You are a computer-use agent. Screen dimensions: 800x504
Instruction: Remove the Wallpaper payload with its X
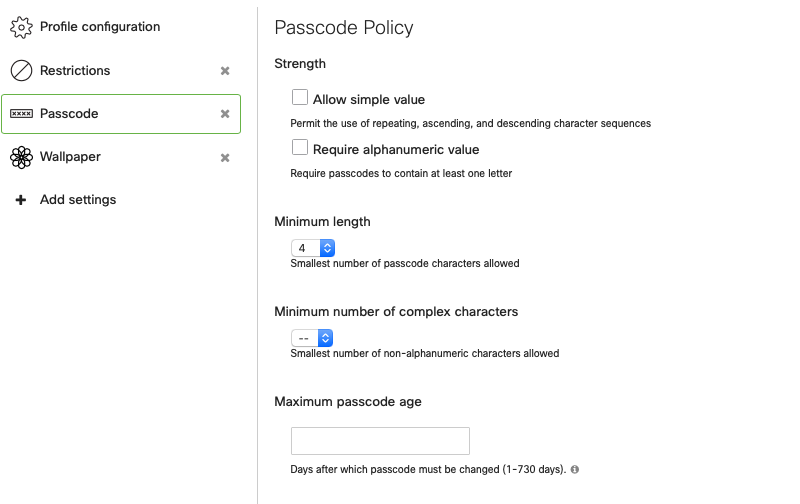[x=225, y=158]
